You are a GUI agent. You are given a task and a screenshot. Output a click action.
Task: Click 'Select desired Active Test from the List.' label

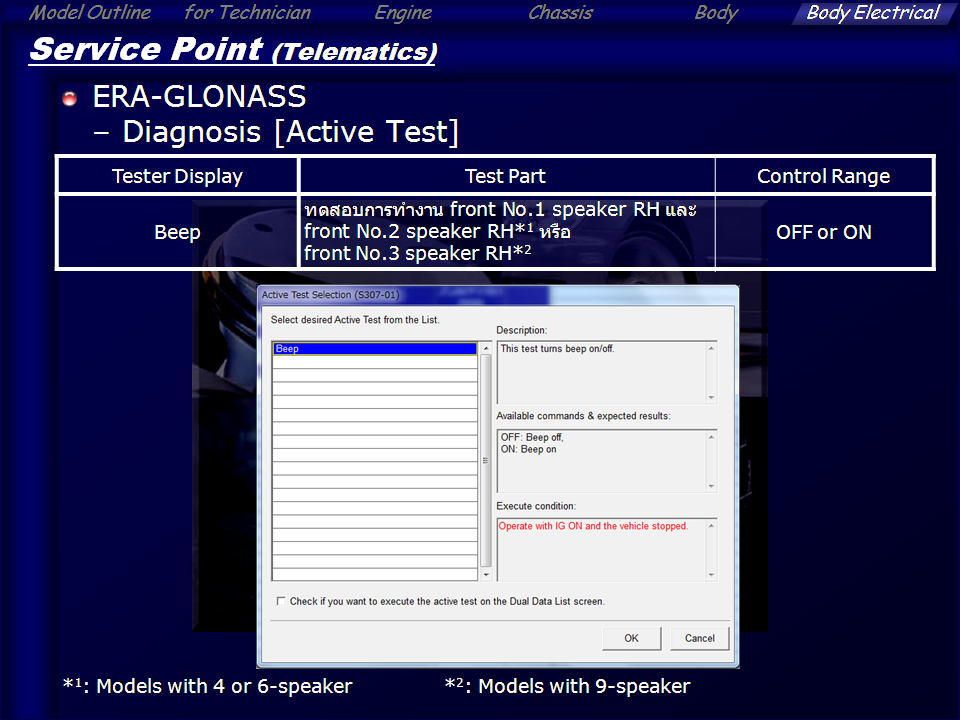(x=355, y=320)
